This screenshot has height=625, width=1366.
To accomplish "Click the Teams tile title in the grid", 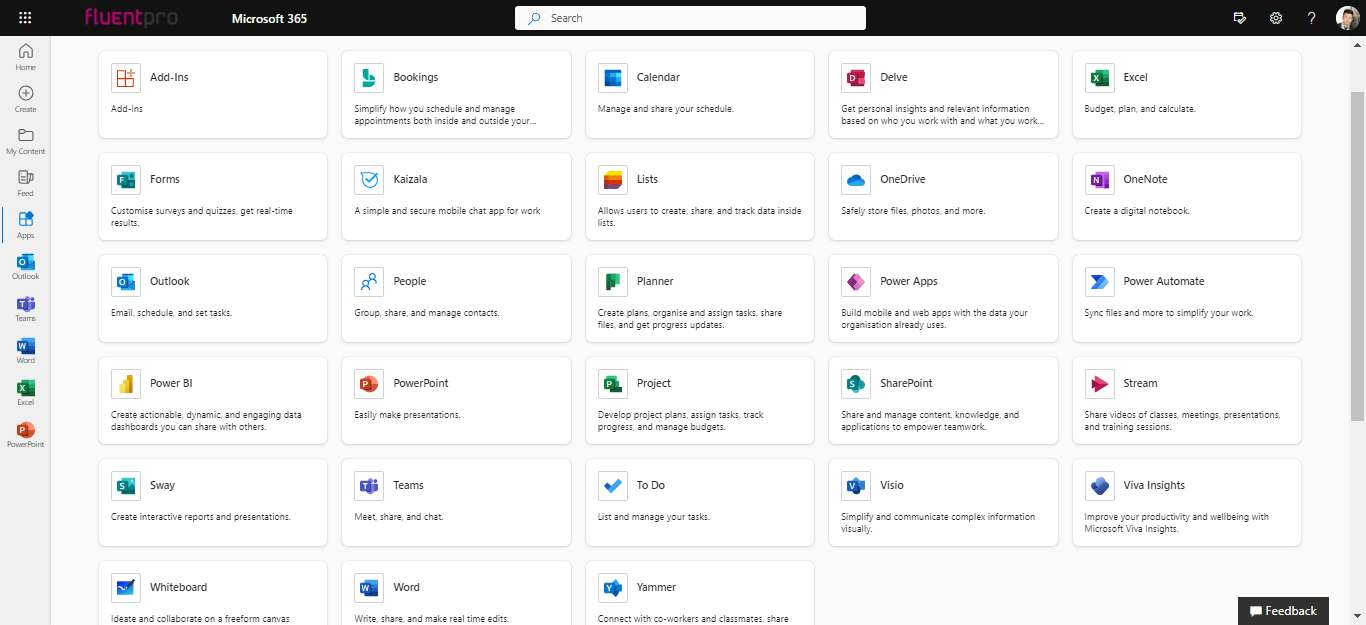I will pyautogui.click(x=408, y=486).
